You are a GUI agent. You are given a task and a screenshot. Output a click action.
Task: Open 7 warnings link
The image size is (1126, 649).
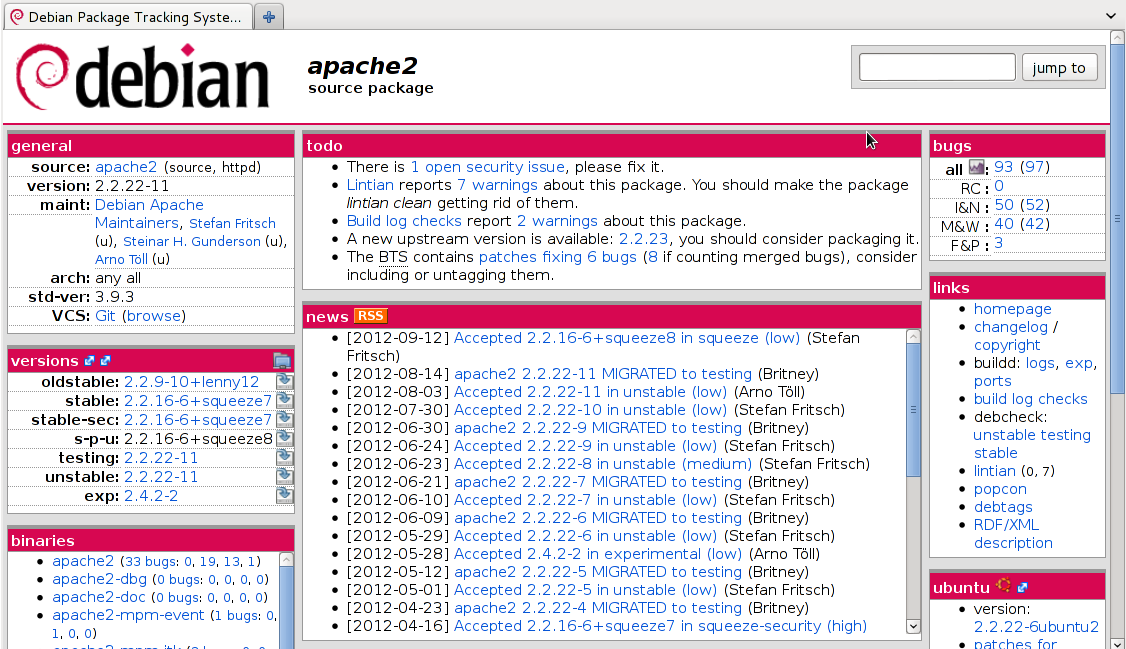(x=497, y=185)
